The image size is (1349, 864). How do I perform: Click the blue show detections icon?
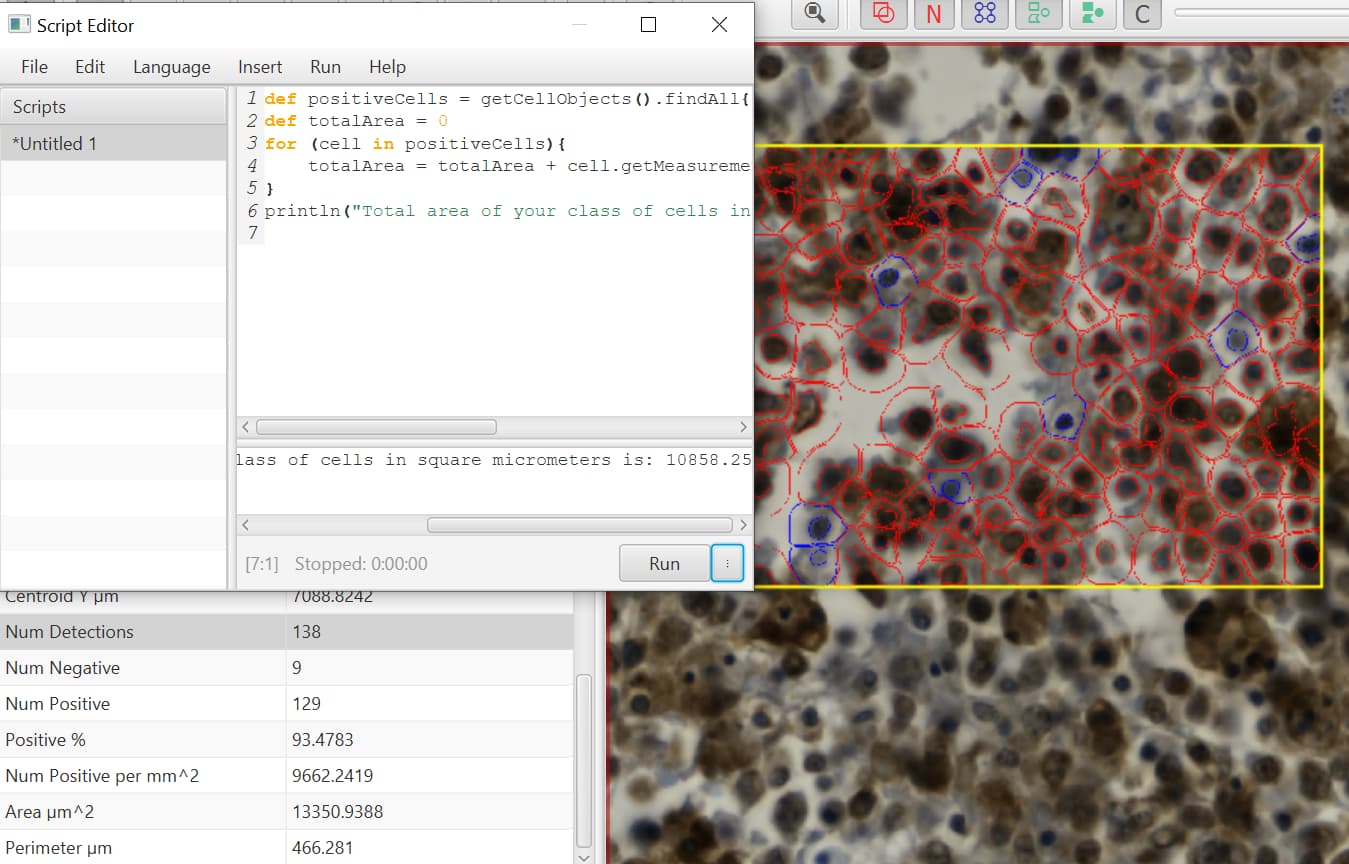pos(984,14)
